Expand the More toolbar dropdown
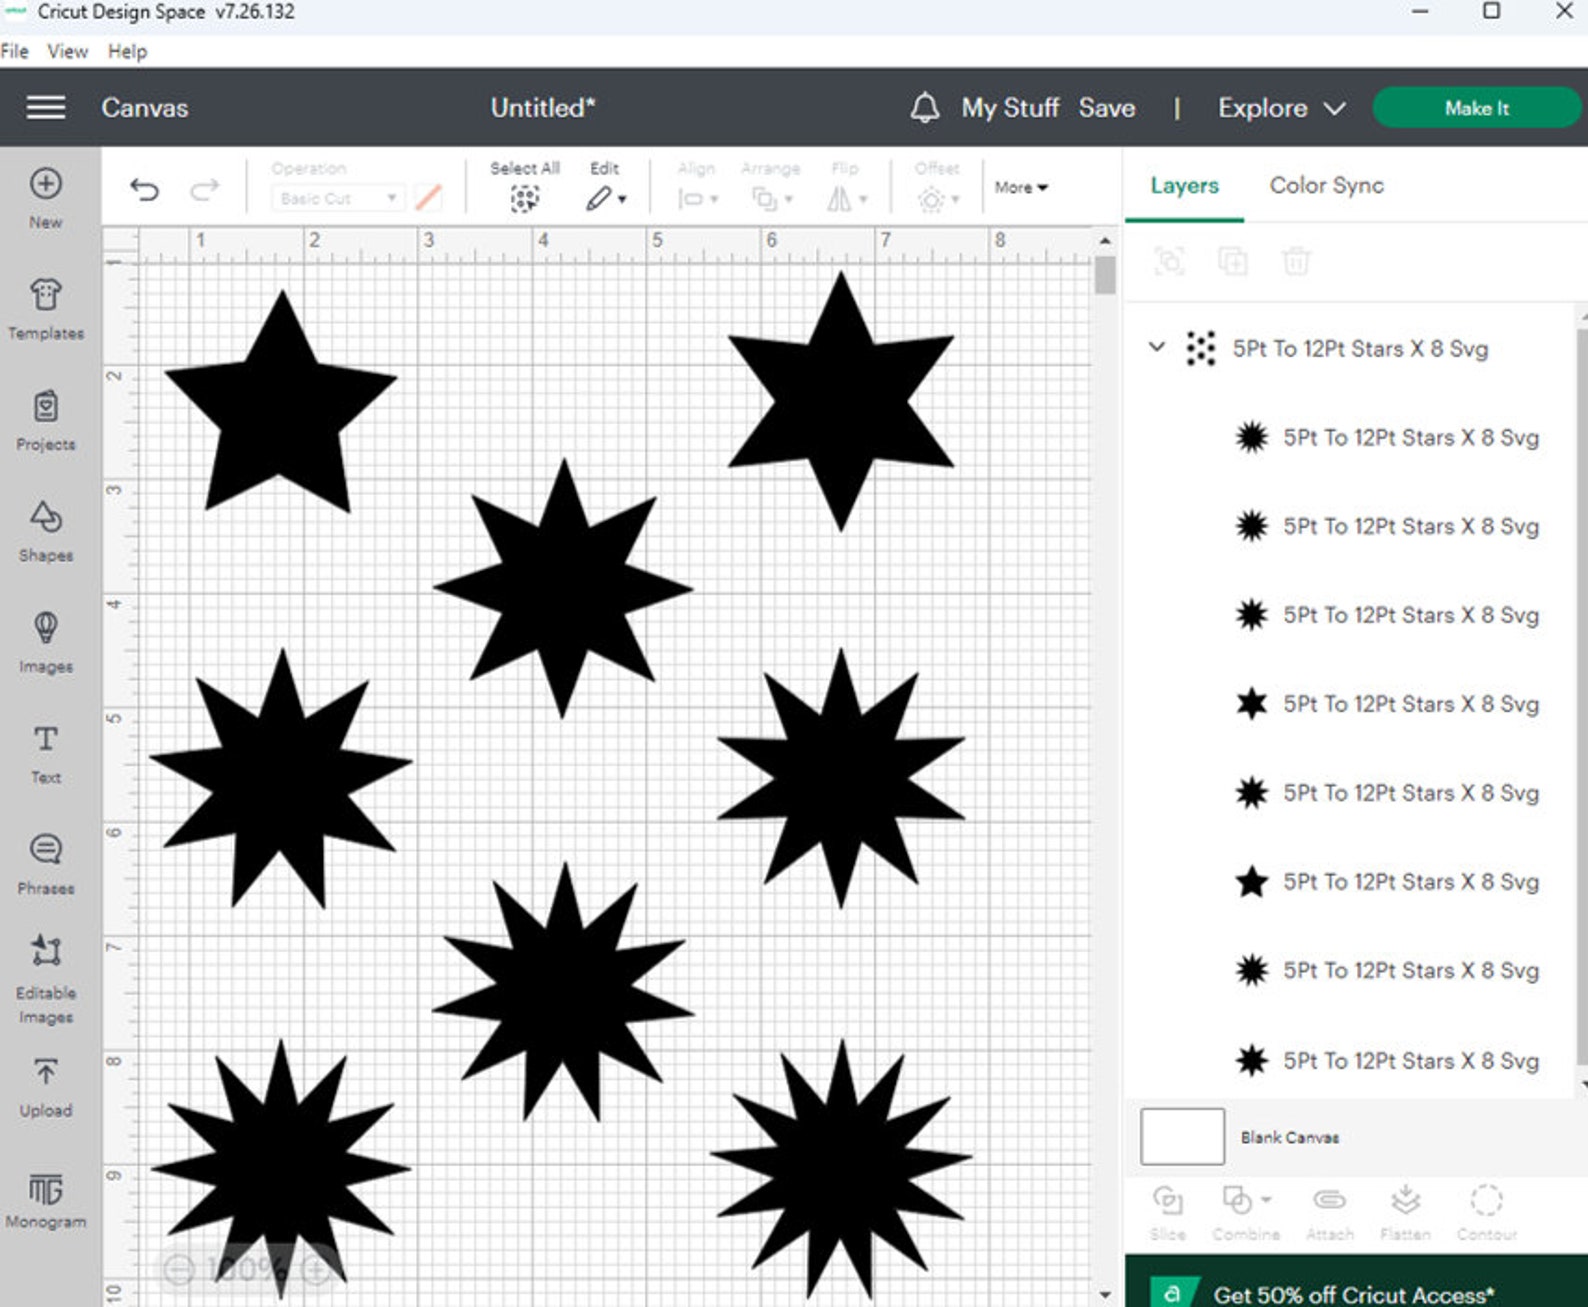Image resolution: width=1588 pixels, height=1307 pixels. 1021,187
